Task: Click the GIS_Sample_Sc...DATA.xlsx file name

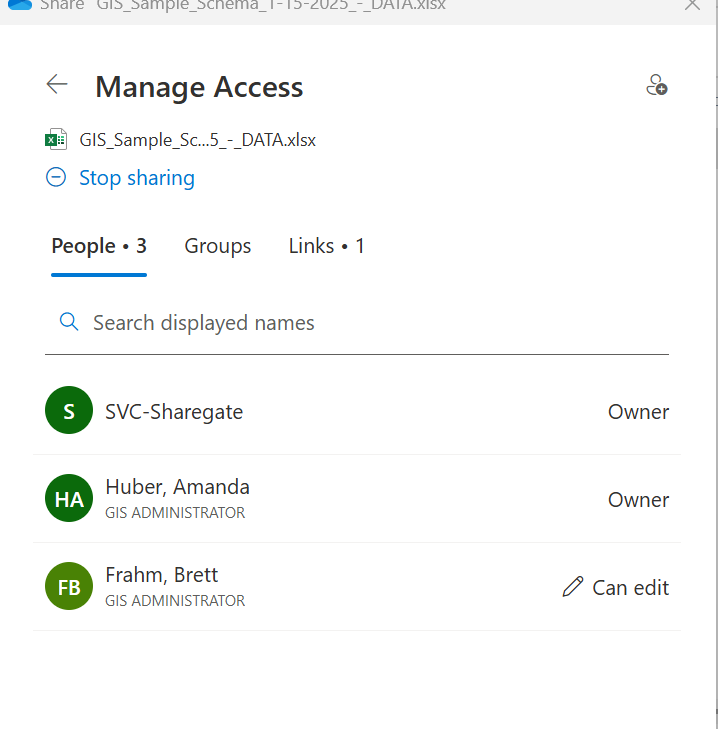Action: coord(198,140)
